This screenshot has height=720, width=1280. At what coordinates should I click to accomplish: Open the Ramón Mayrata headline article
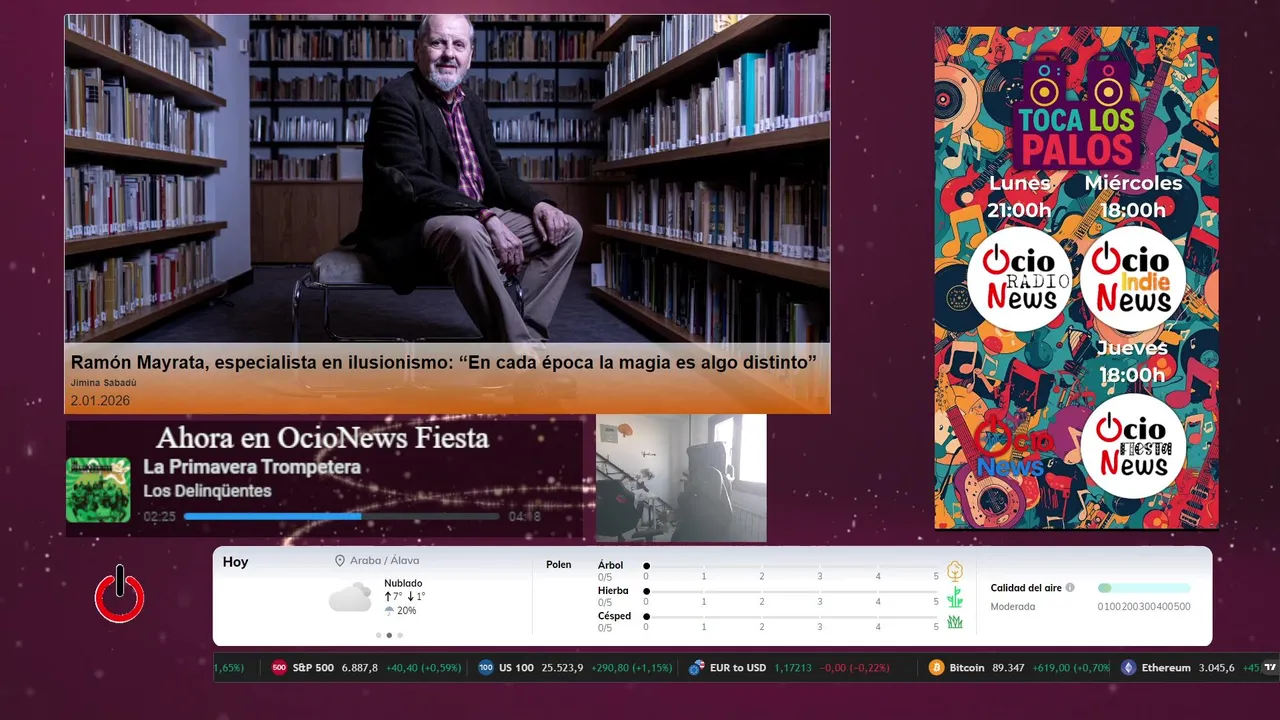point(444,362)
